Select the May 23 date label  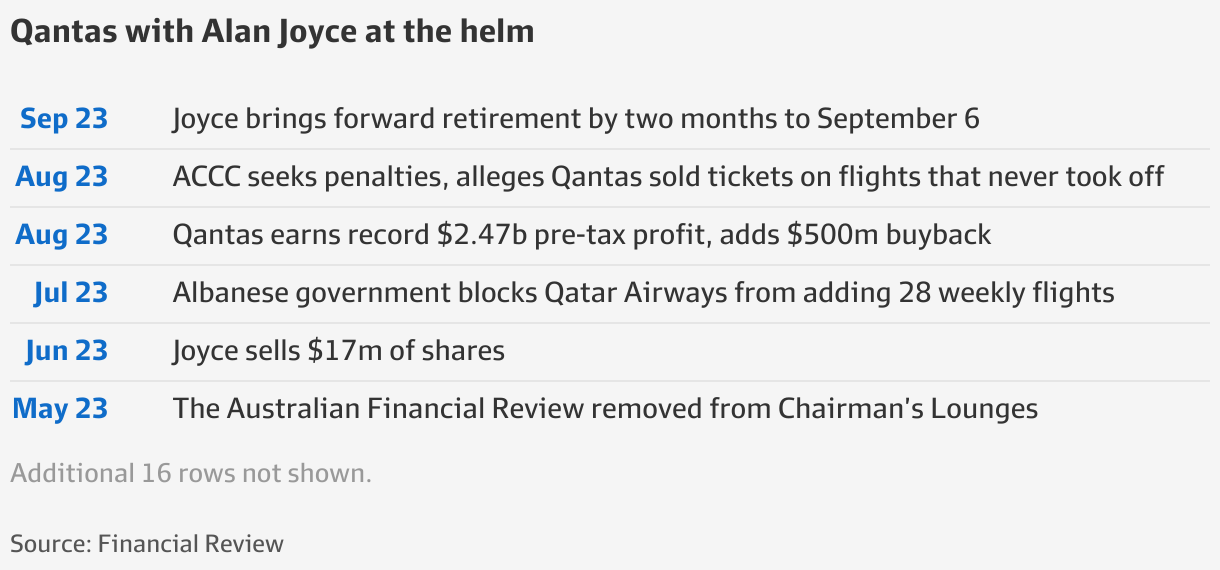point(60,409)
